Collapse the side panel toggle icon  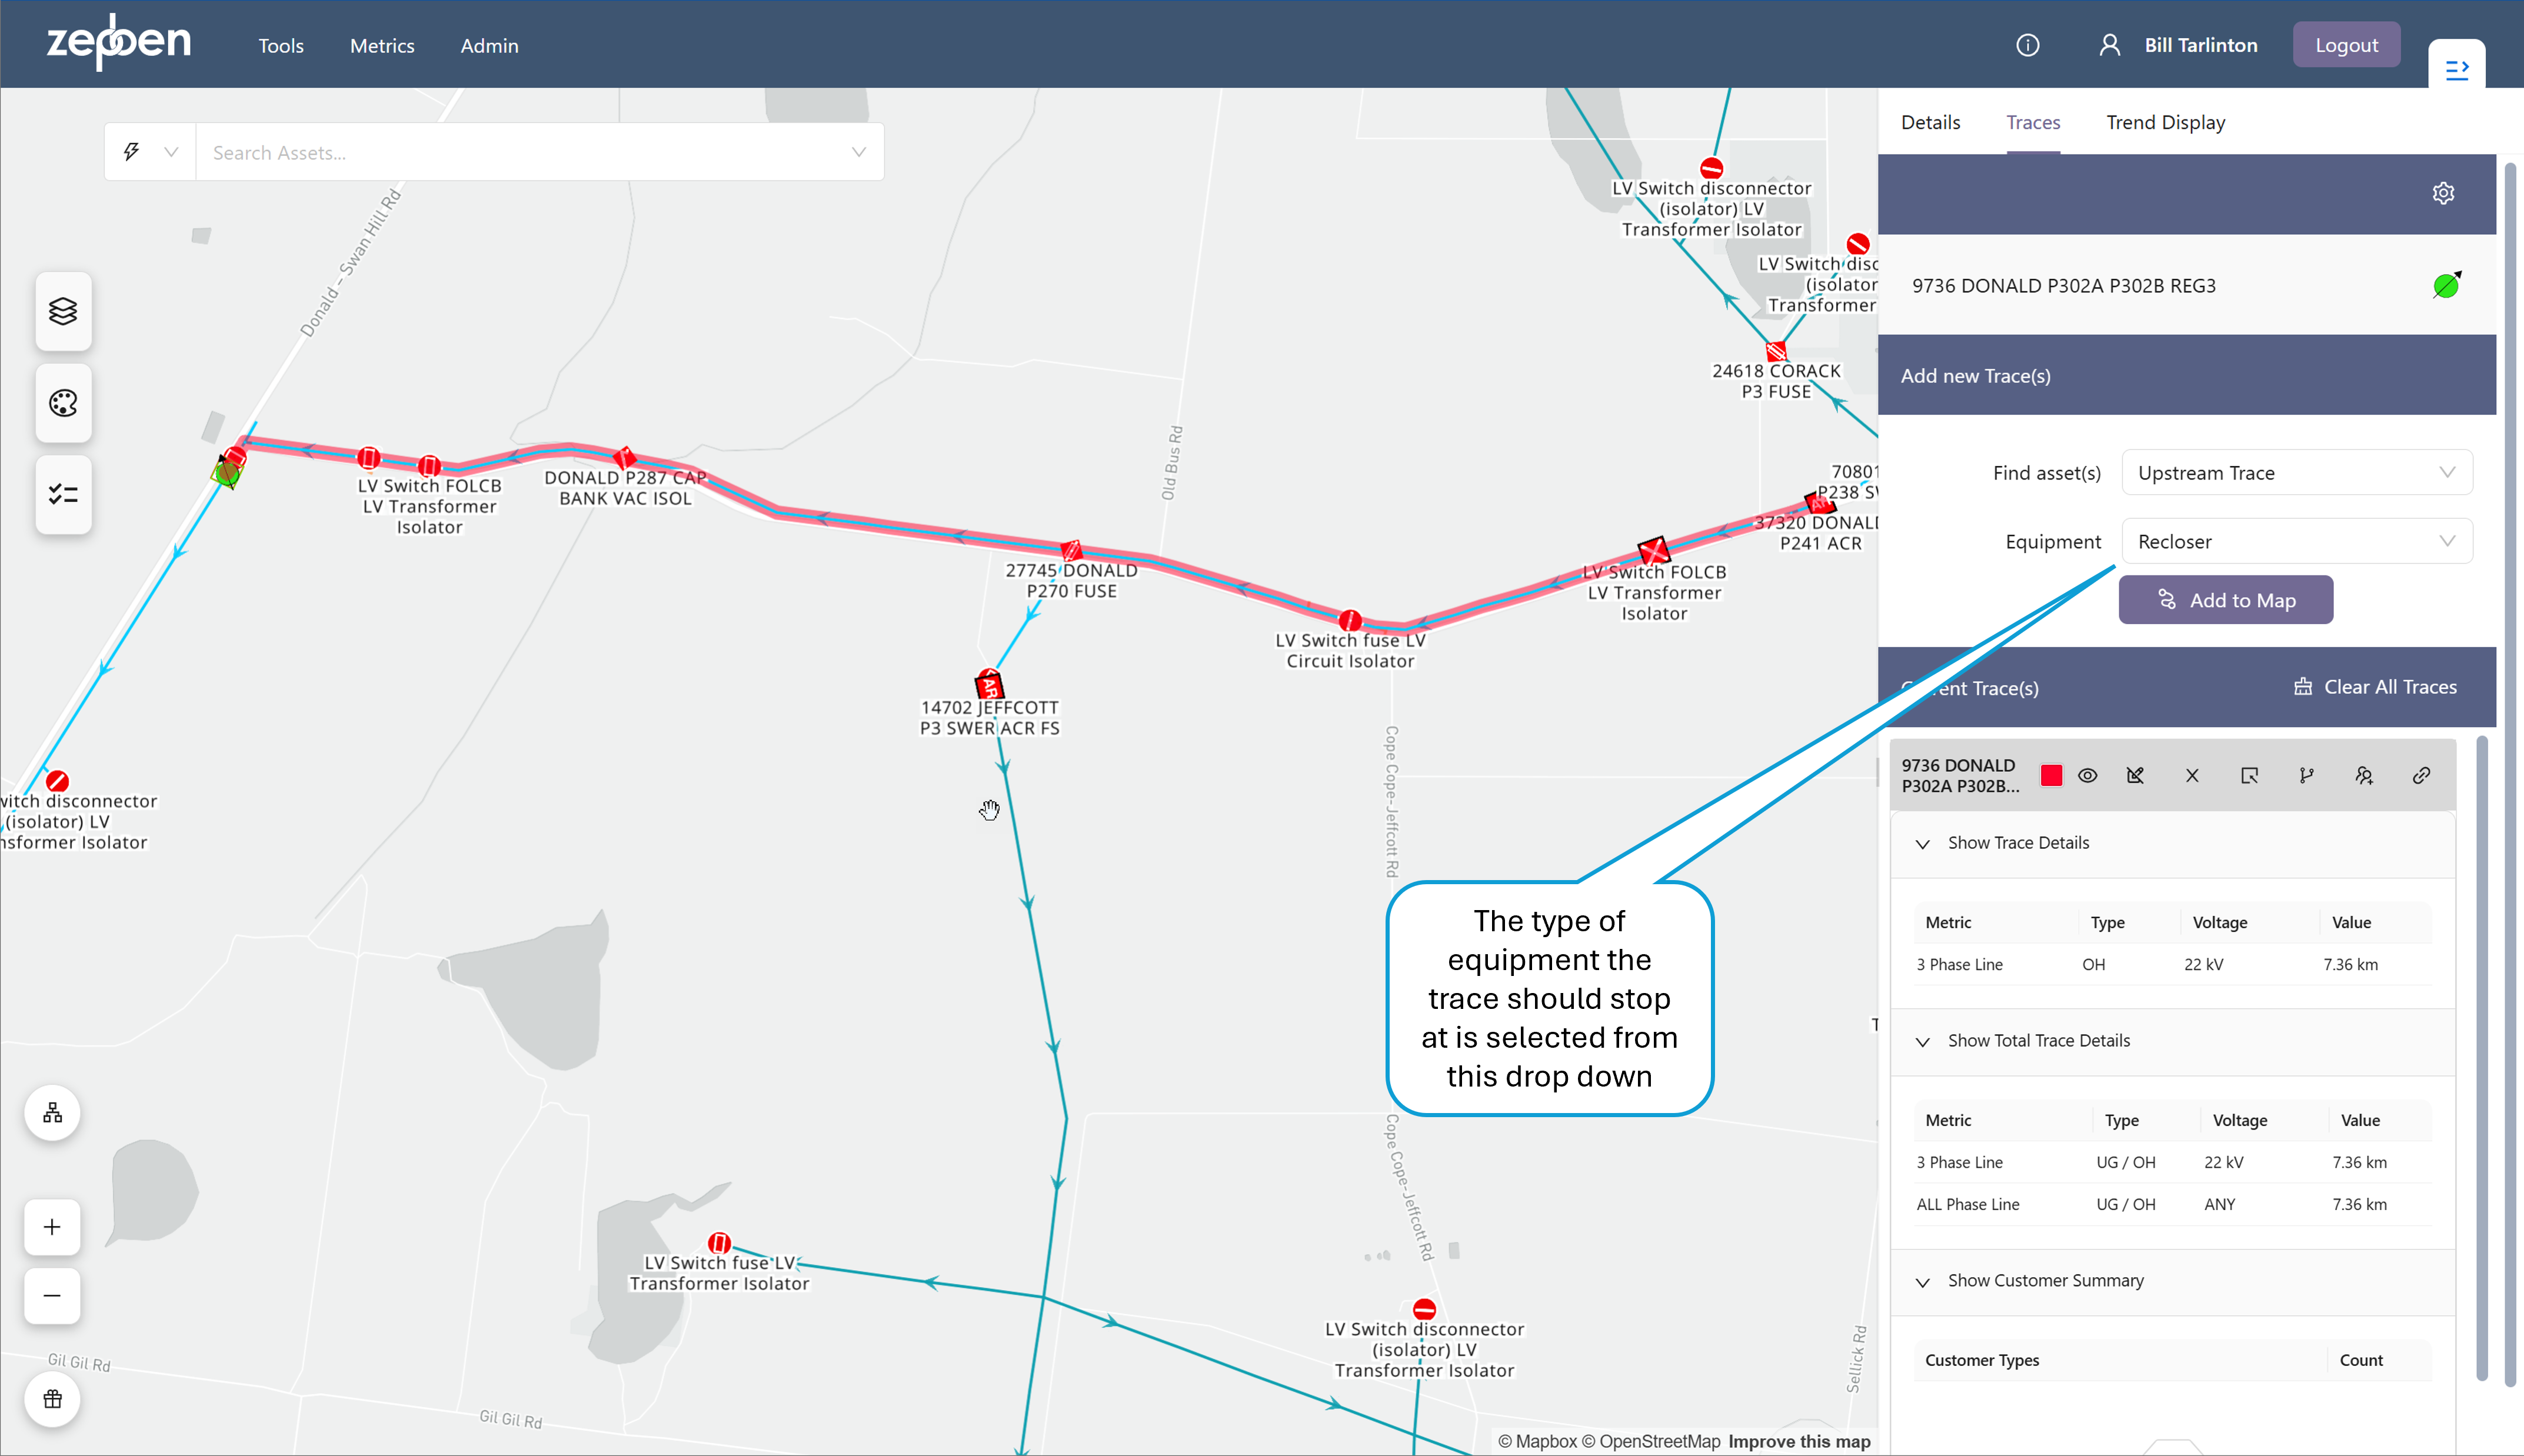tap(2456, 69)
